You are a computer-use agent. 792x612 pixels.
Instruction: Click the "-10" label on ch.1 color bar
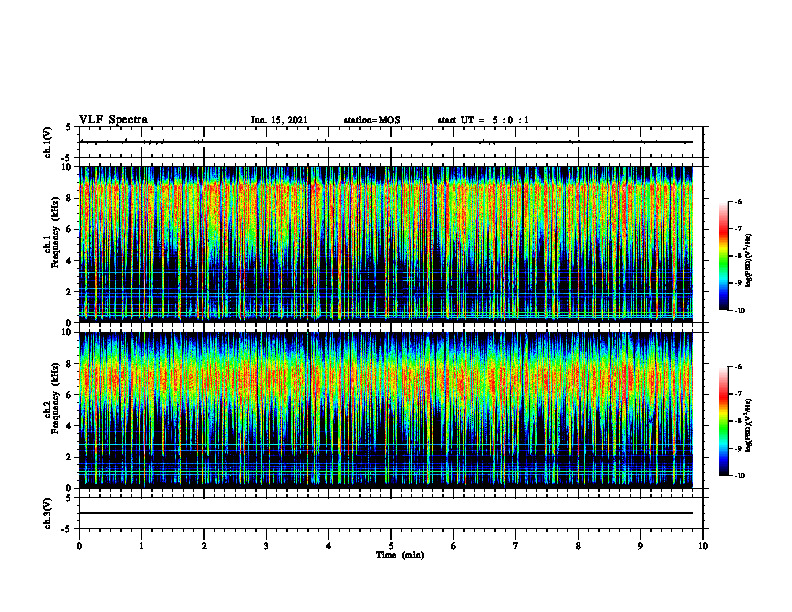tap(740, 311)
